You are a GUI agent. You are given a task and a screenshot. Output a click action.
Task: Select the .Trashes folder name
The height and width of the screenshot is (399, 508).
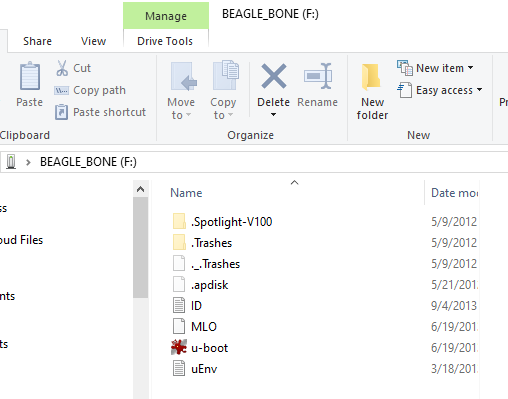212,243
